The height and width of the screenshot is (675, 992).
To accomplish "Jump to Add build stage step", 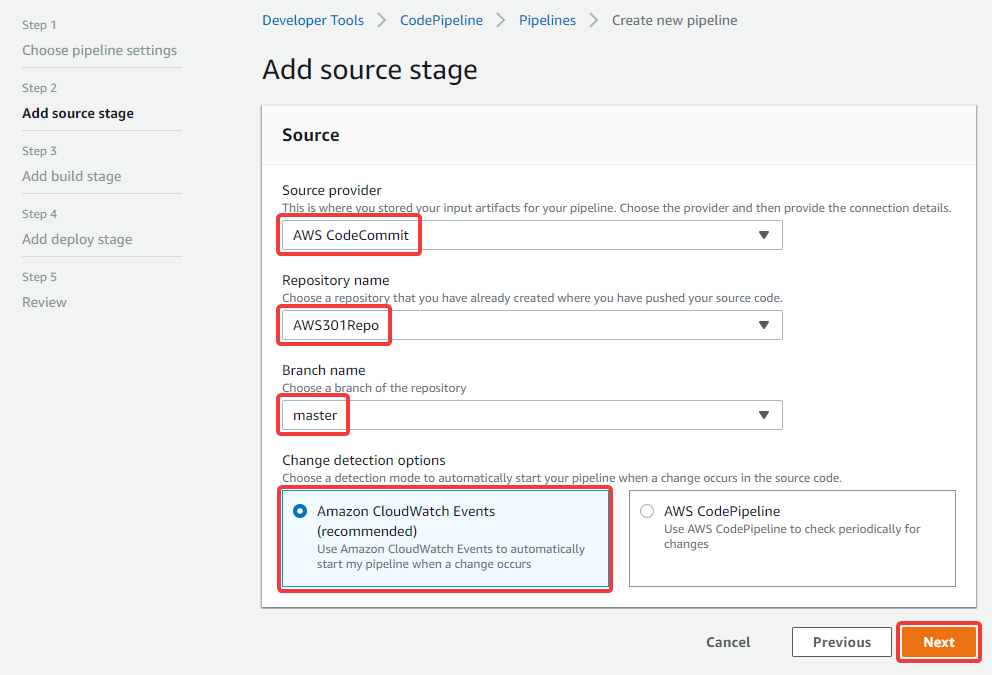I will point(71,176).
